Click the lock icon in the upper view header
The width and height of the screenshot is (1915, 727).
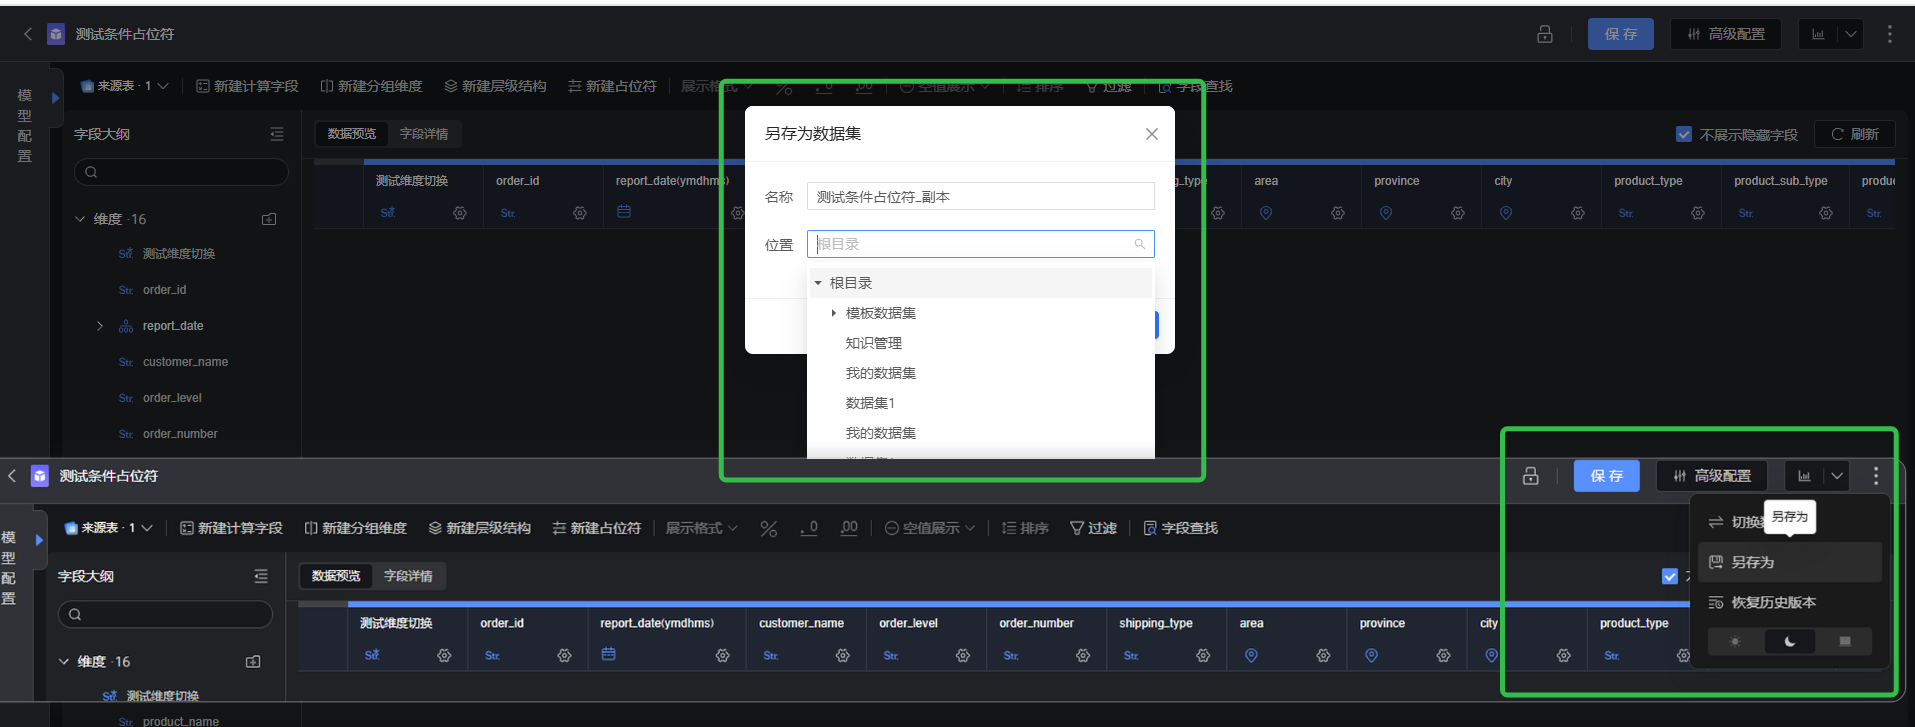point(1545,34)
